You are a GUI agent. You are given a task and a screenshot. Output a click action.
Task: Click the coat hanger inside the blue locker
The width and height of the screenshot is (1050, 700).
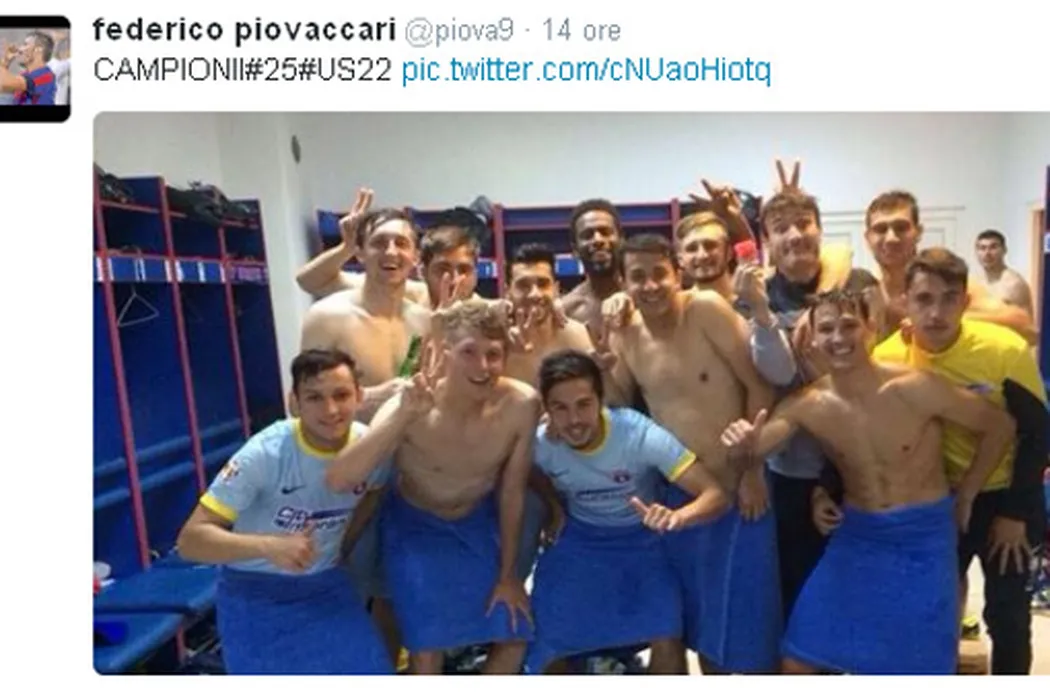tap(137, 308)
